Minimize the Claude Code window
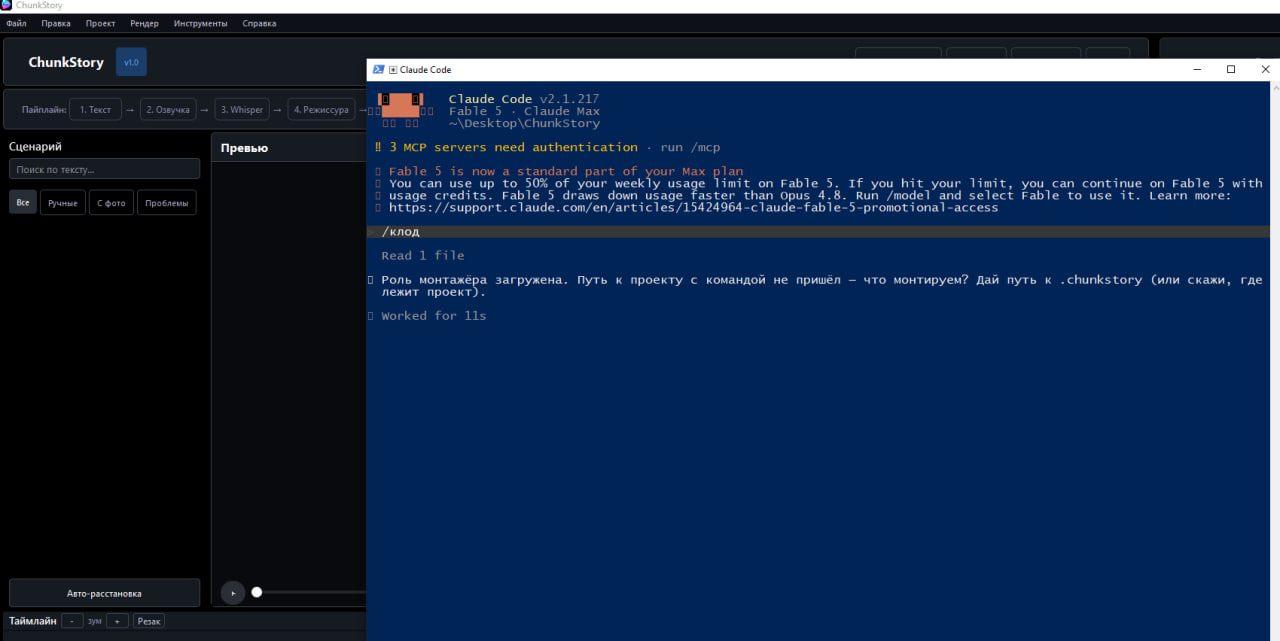This screenshot has height=641, width=1280. click(x=1197, y=69)
